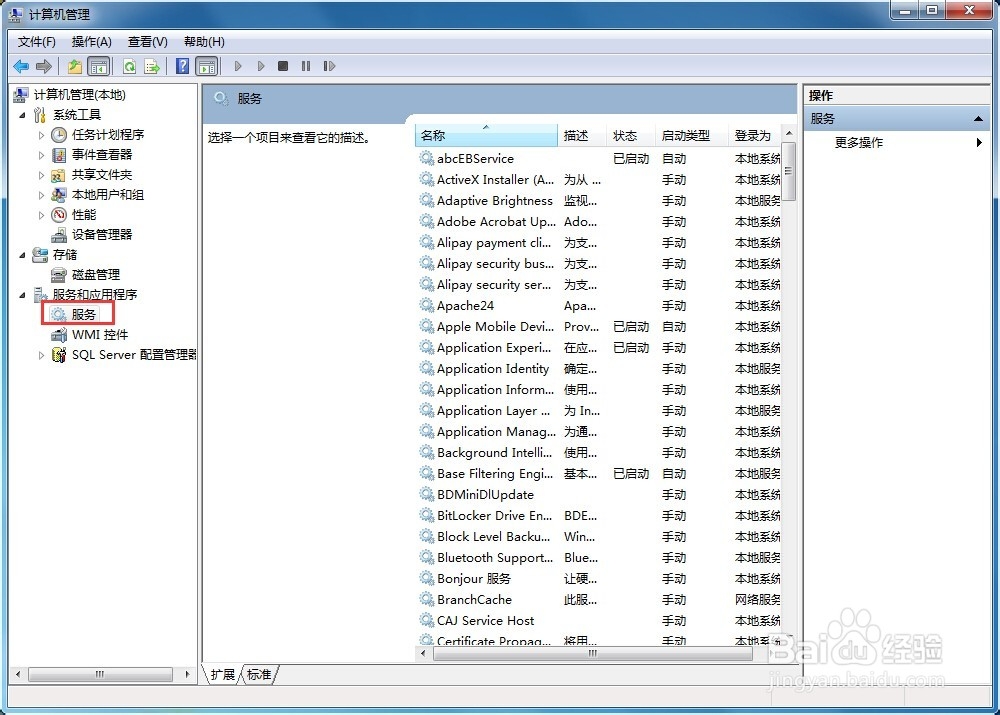
Task: Expand the 性能 node arrow
Action: point(41,215)
